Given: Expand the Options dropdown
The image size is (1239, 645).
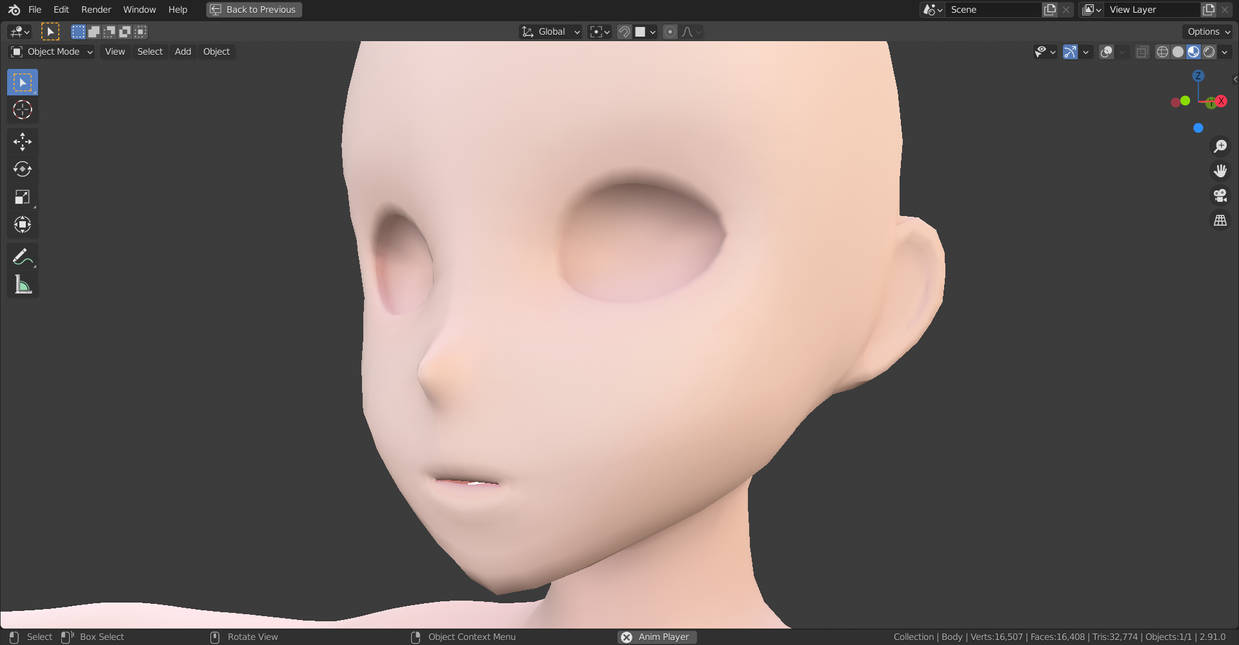Looking at the screenshot, I should coord(1207,32).
